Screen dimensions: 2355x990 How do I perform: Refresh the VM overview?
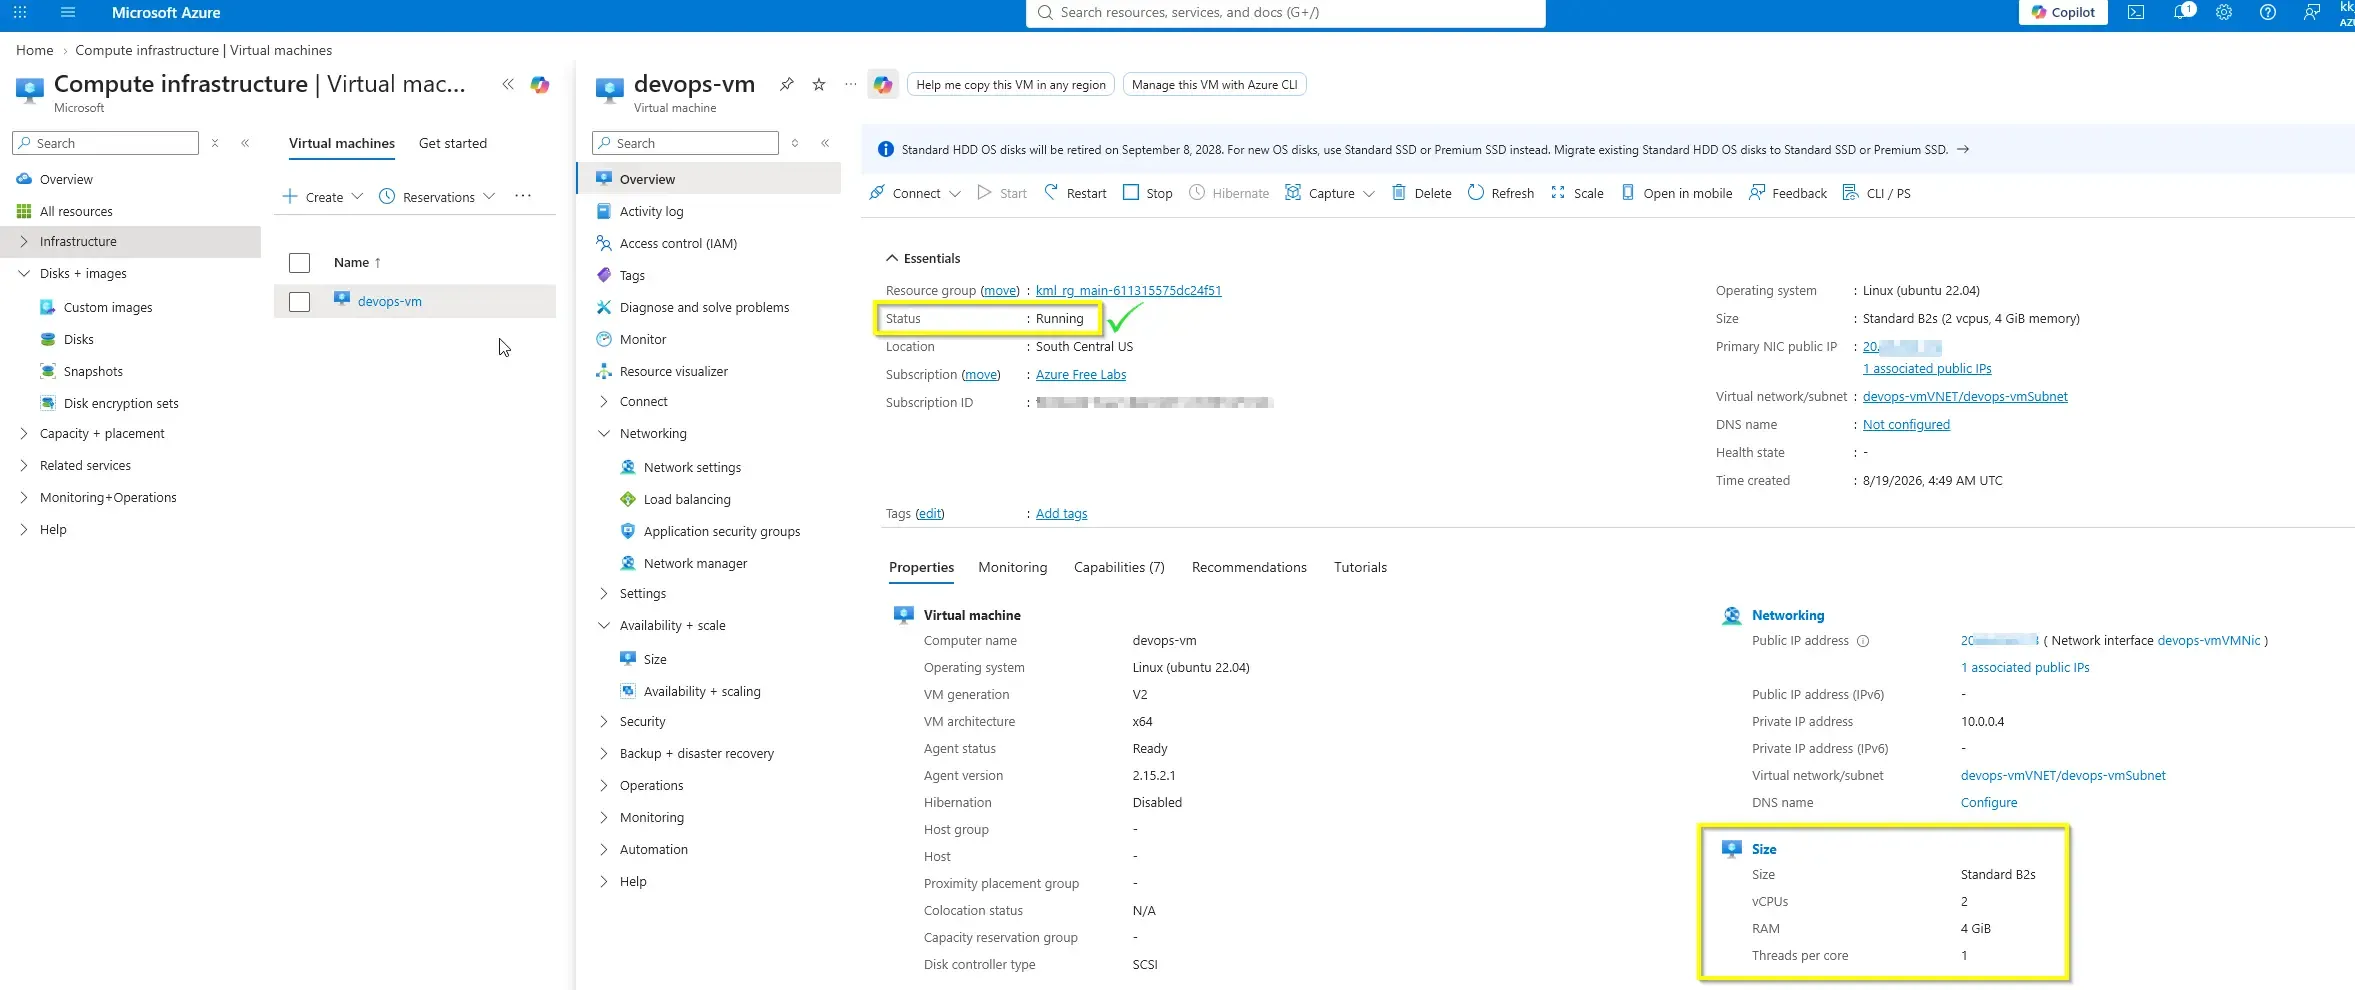tap(1500, 193)
